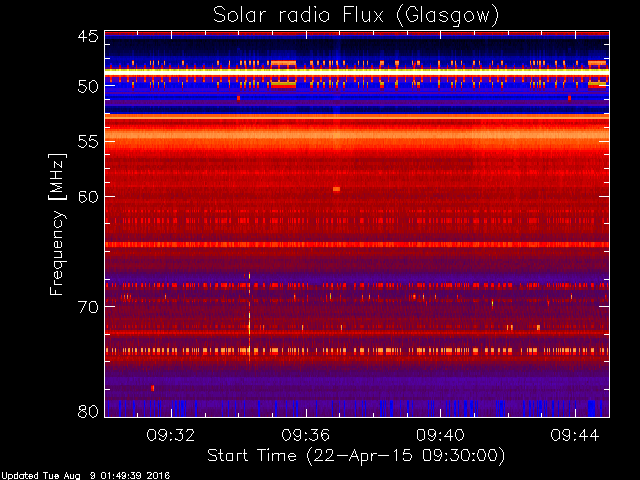Click the small red spot near 78 MHz

coord(153,388)
